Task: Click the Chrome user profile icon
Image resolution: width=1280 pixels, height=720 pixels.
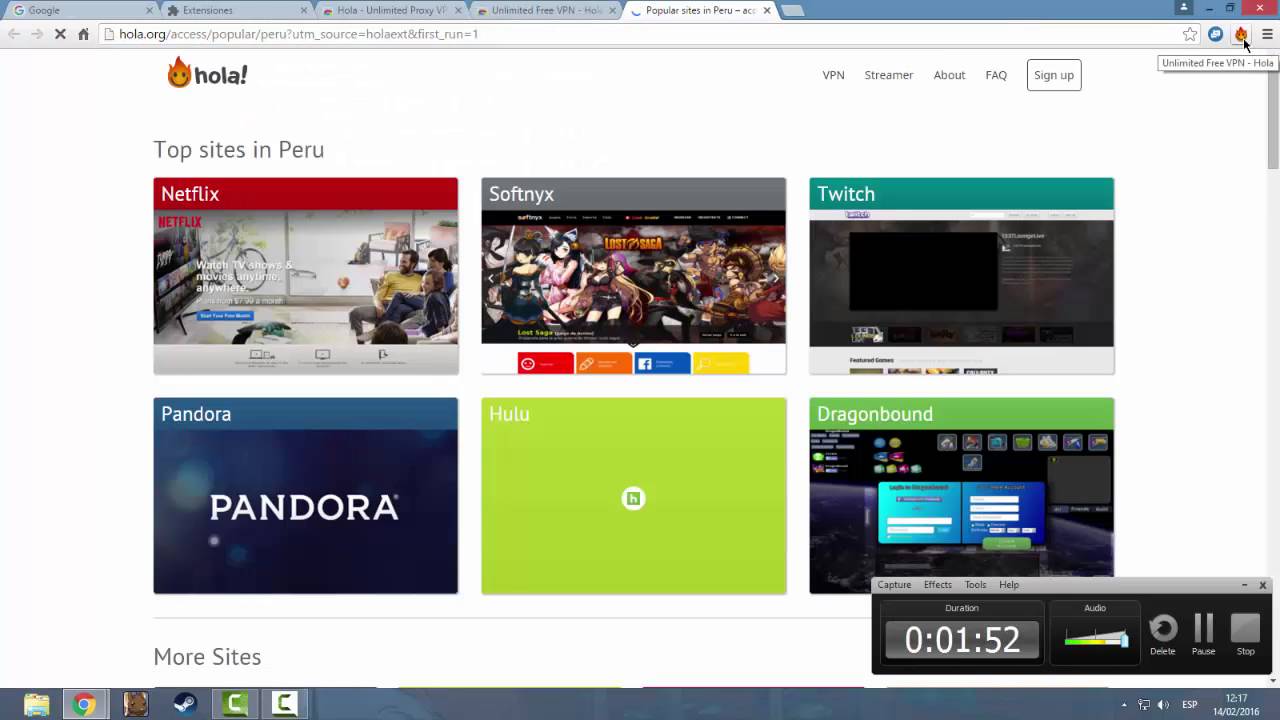Action: coord(1184,8)
